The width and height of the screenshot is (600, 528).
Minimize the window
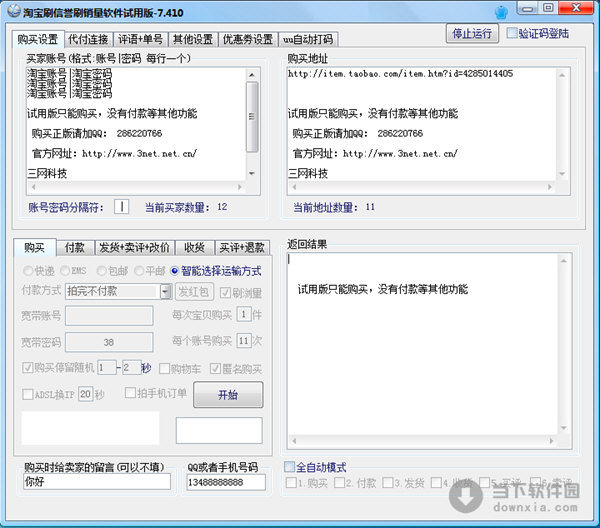click(528, 8)
